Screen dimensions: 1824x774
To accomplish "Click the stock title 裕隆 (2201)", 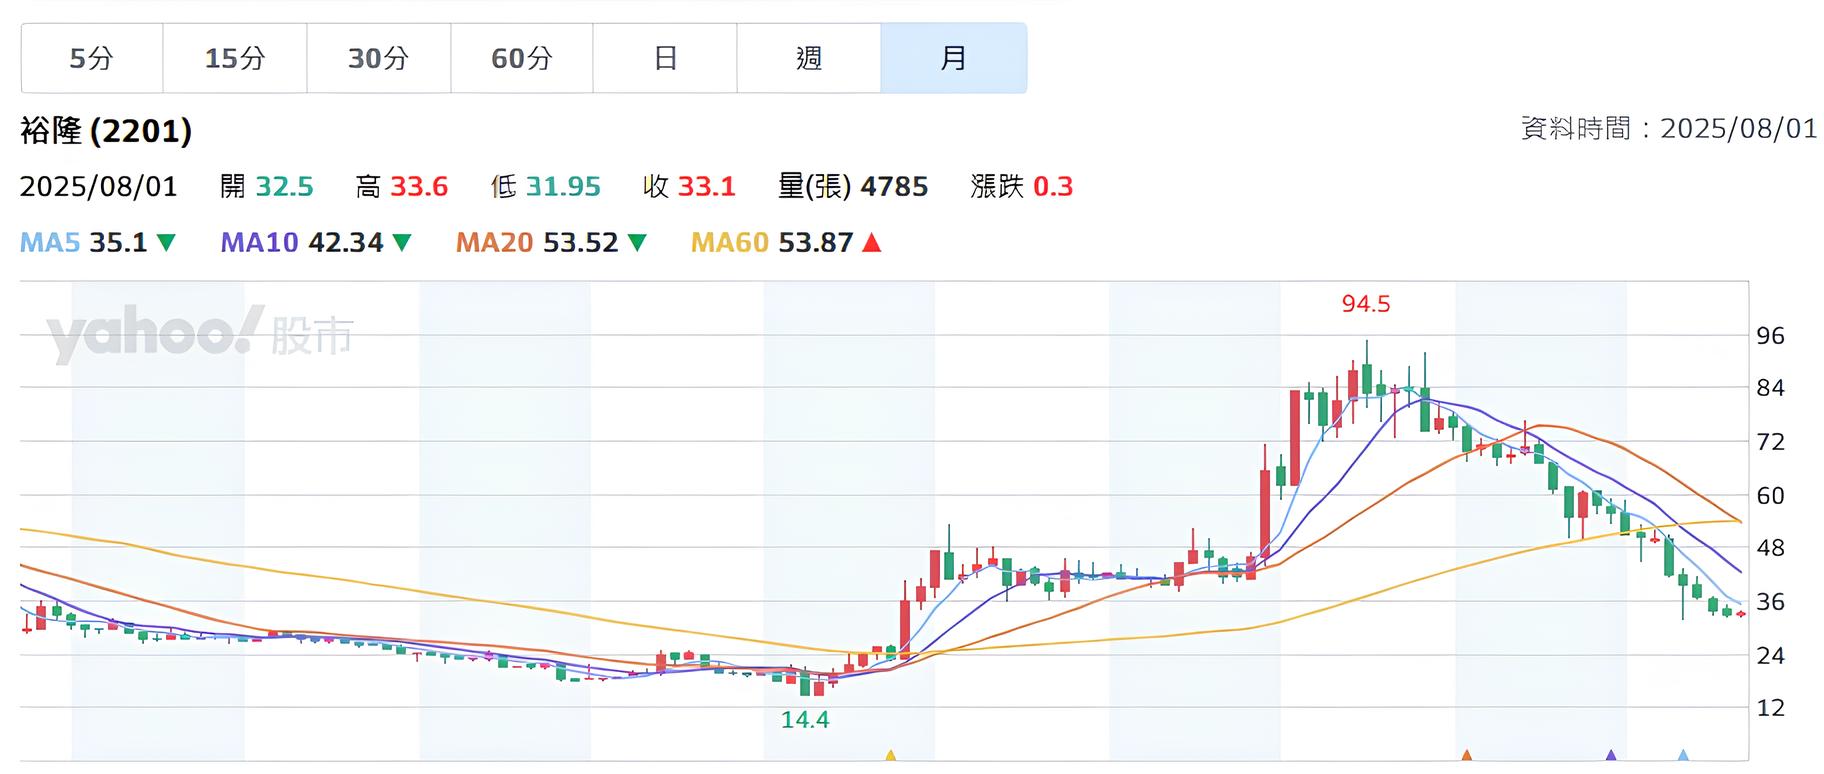I will pyautogui.click(x=106, y=131).
